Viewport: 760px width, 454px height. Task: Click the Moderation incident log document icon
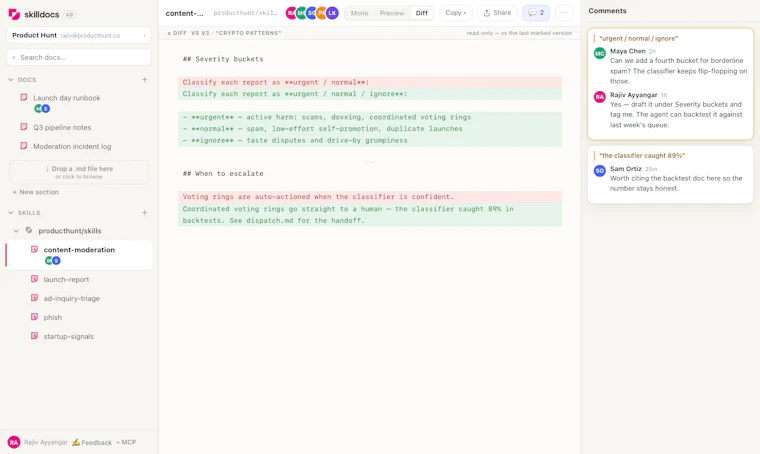(23, 146)
